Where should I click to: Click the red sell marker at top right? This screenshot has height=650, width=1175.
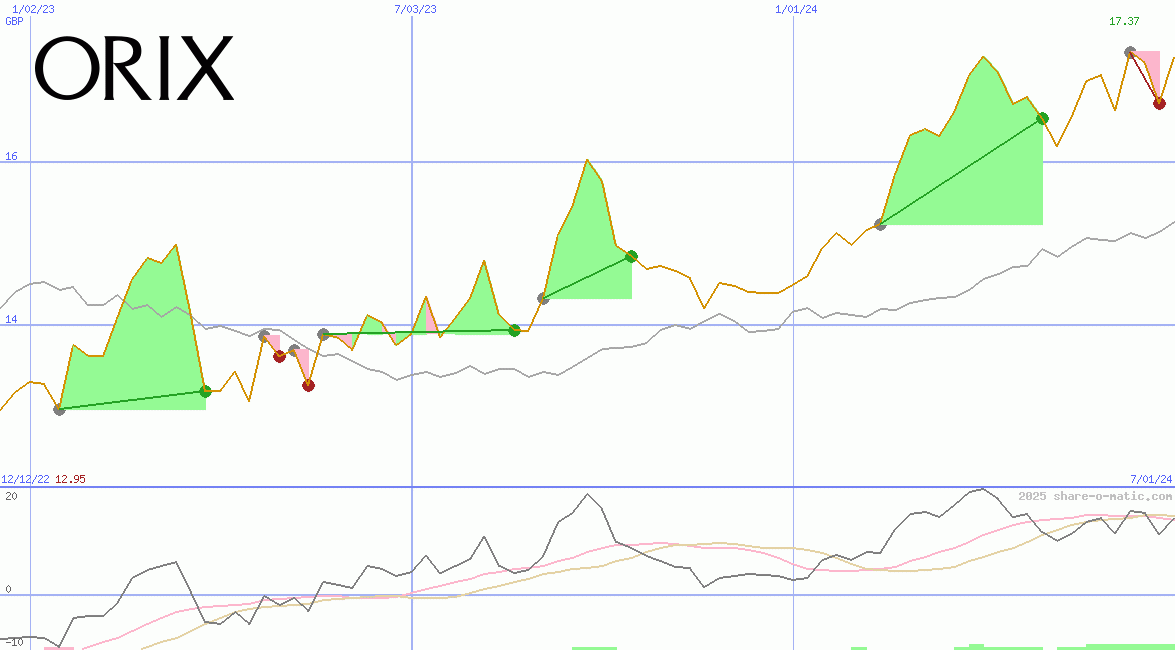pos(1159,103)
